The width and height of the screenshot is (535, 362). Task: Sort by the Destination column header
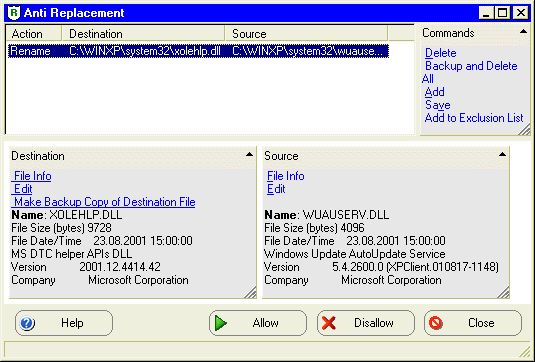point(143,33)
